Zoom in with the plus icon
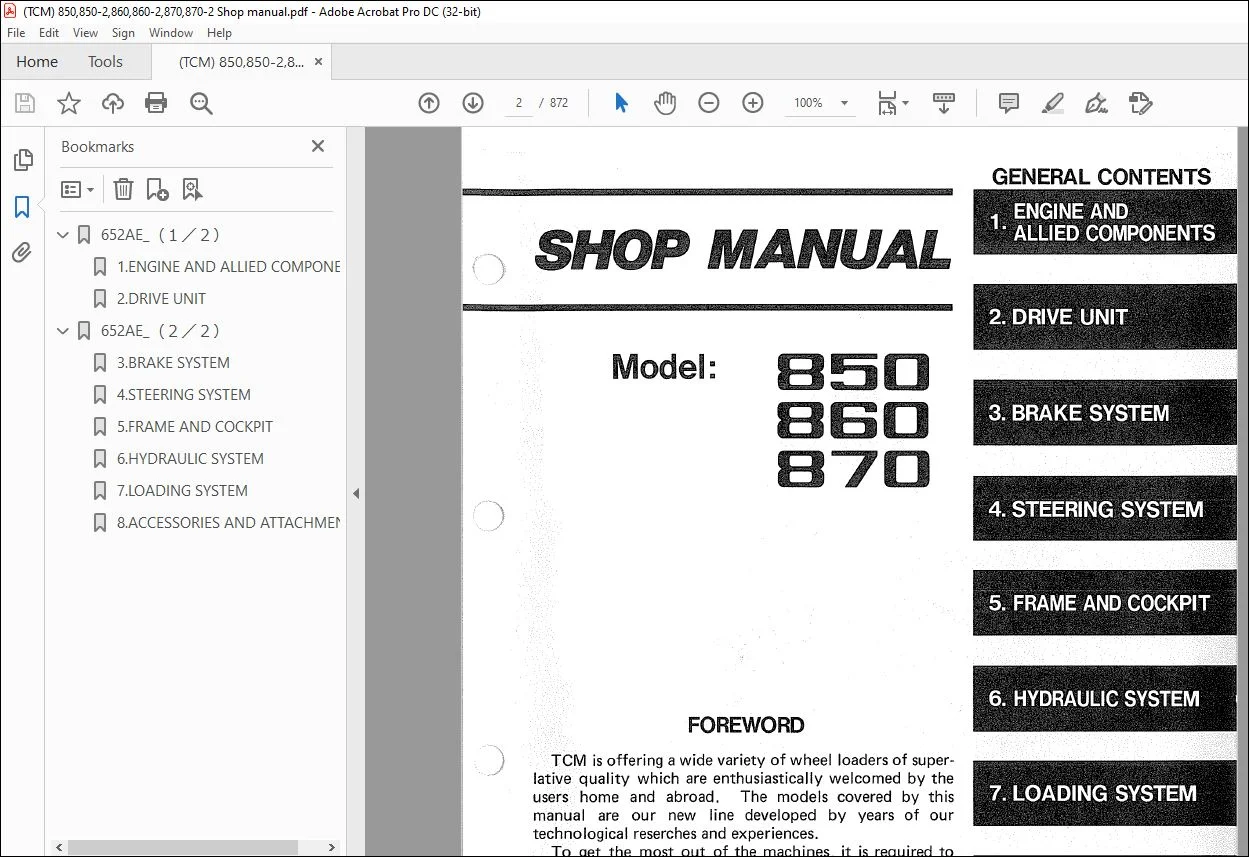 pyautogui.click(x=753, y=103)
